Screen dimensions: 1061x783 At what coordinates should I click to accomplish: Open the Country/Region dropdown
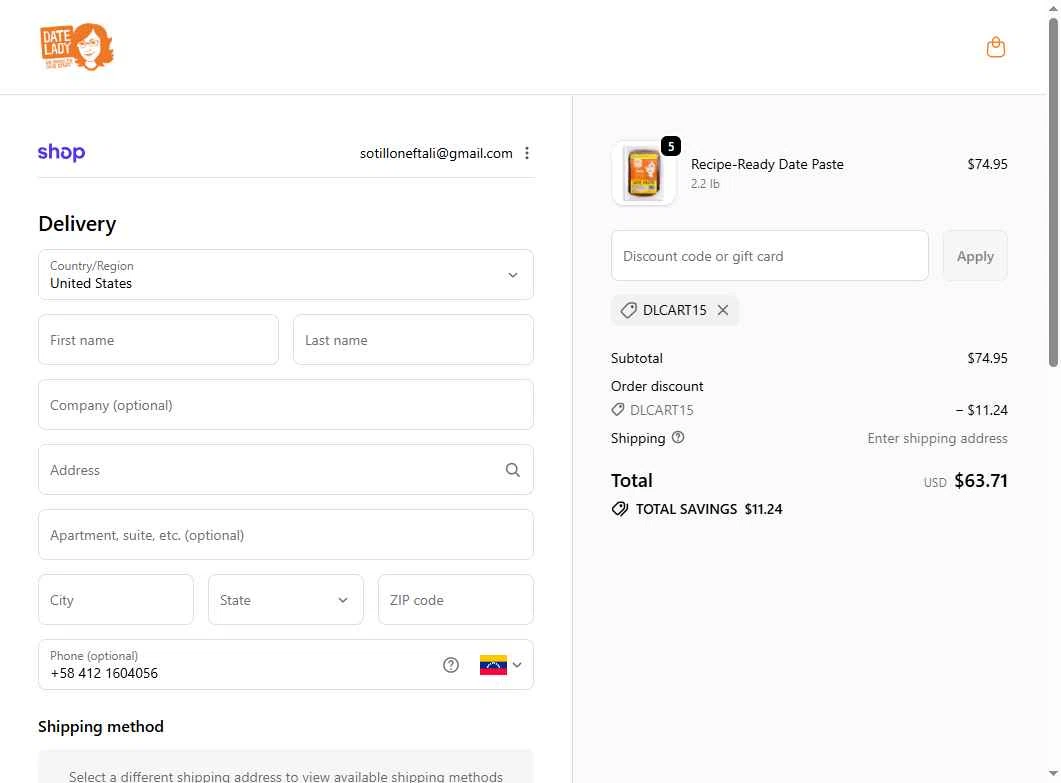pos(286,275)
